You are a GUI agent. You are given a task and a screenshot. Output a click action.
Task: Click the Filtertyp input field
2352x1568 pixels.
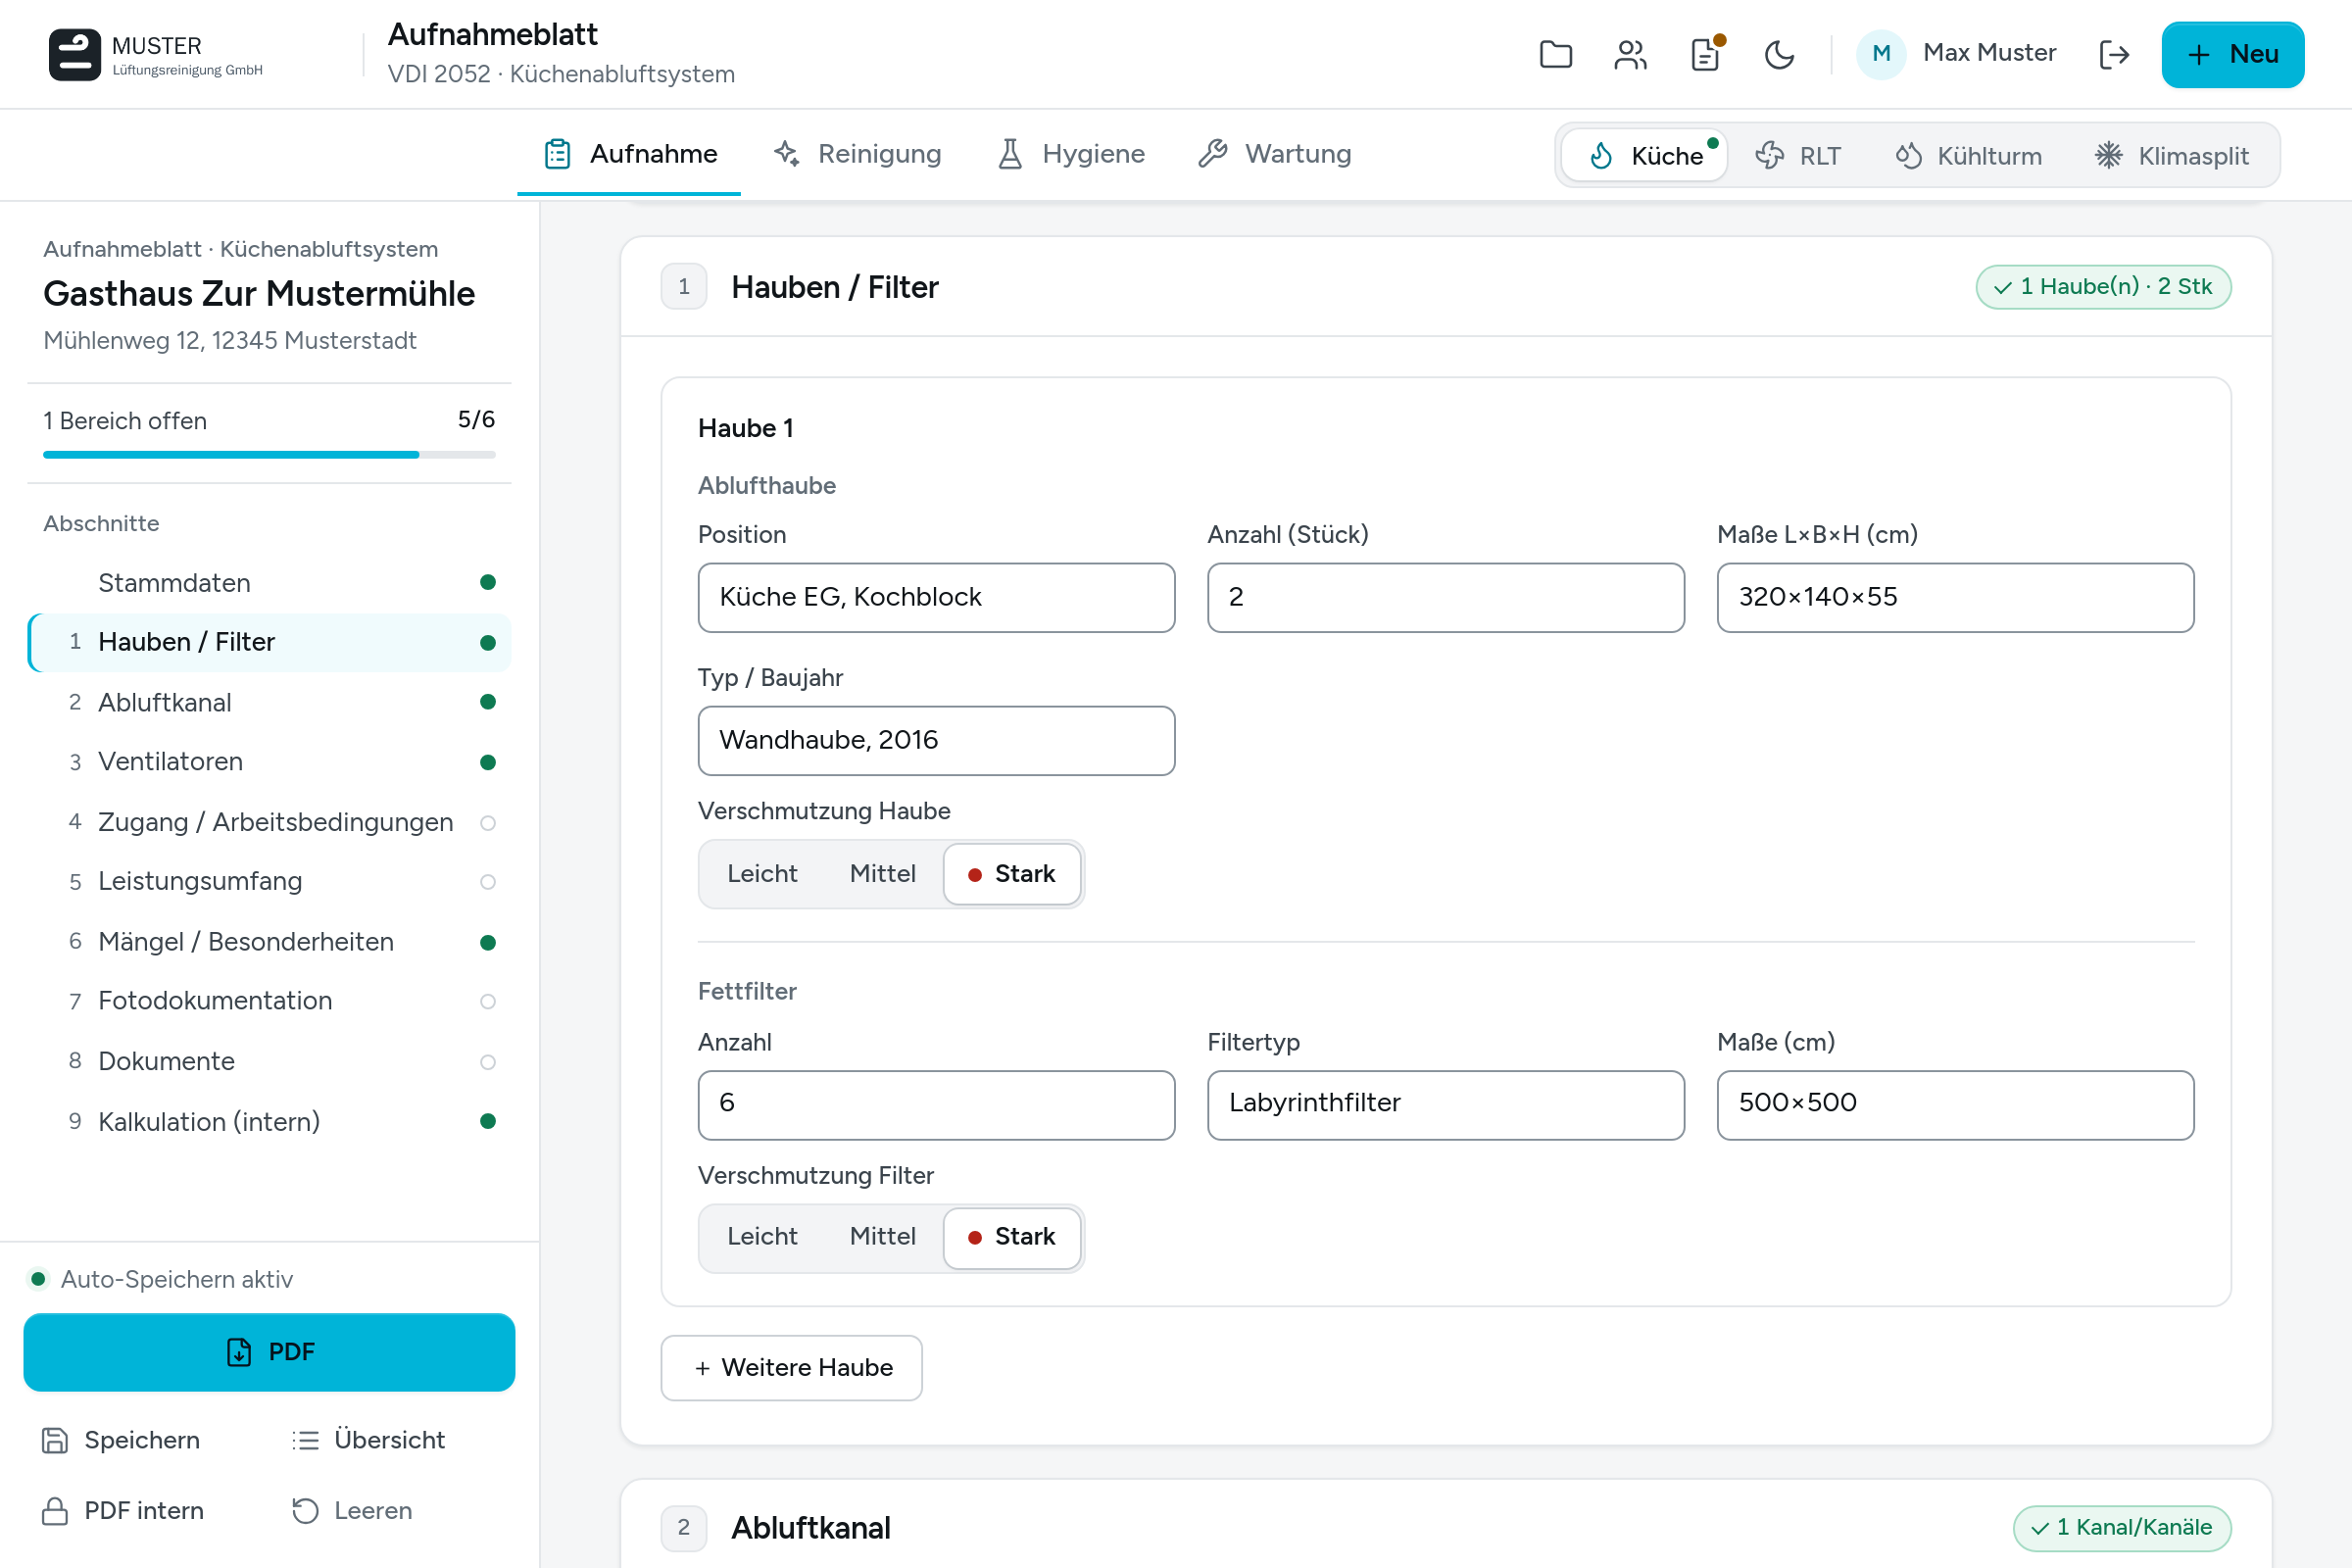(1446, 1105)
